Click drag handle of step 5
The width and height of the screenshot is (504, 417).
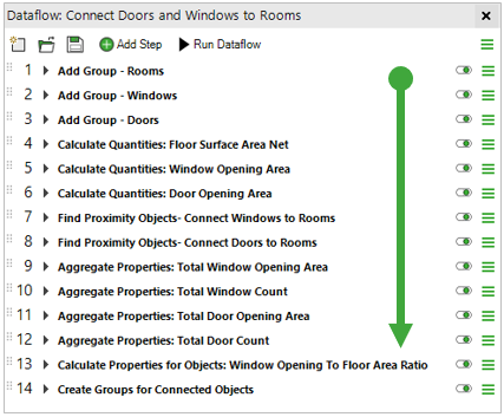tap(9, 165)
